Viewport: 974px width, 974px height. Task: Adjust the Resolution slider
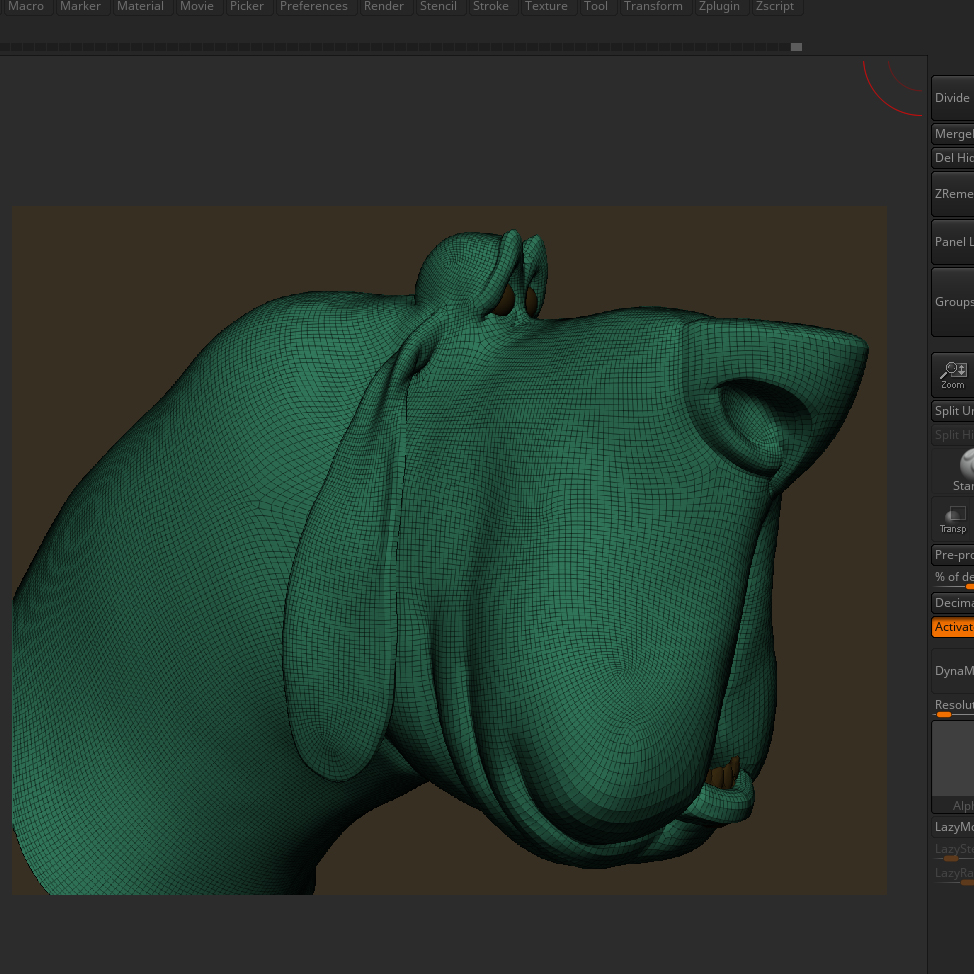[x=953, y=707]
